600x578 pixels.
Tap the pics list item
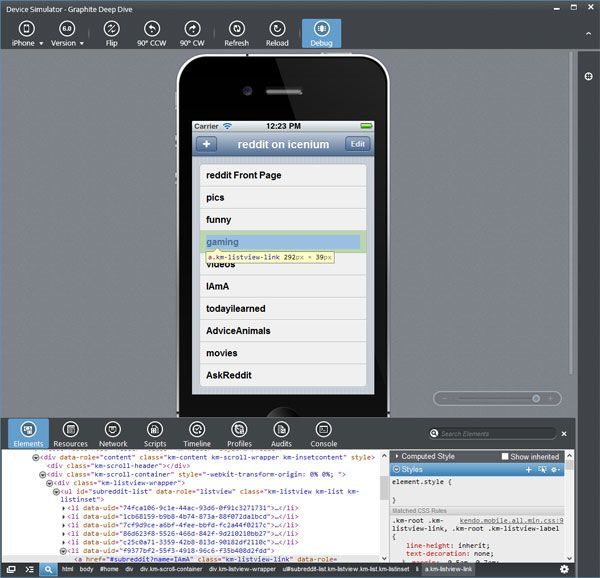point(283,197)
